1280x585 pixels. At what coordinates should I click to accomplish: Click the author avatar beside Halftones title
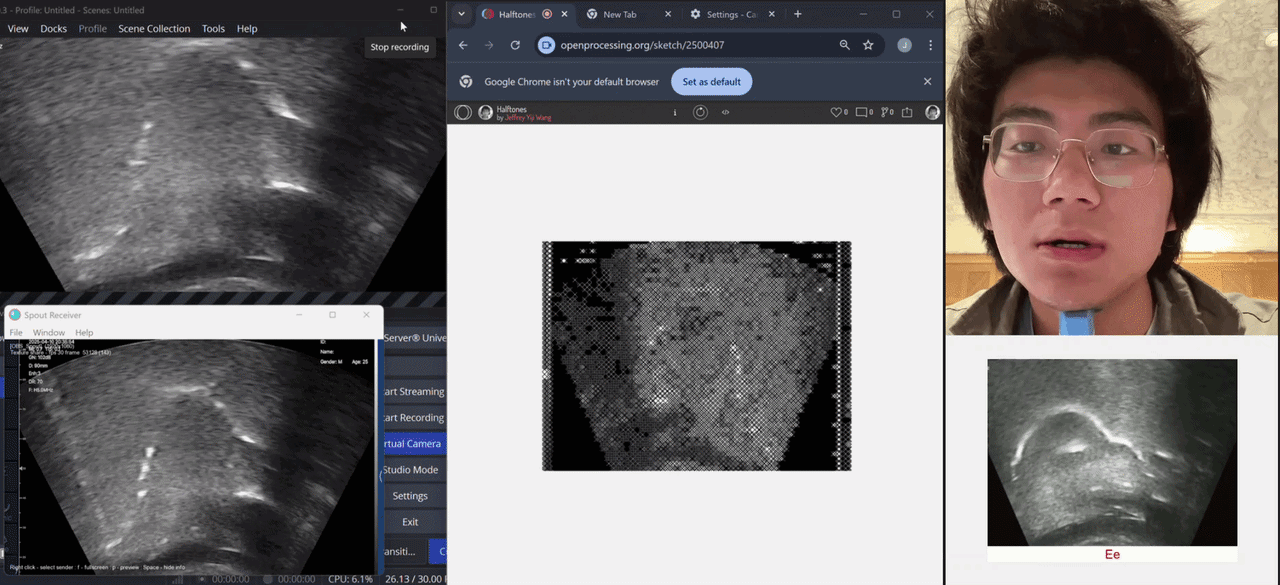[486, 112]
